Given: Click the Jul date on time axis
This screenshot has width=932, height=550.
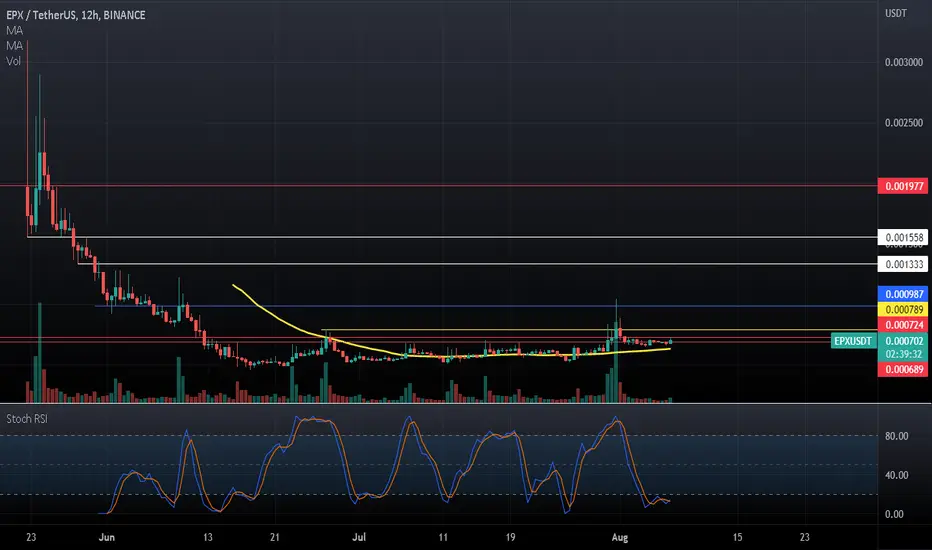Looking at the screenshot, I should (x=358, y=538).
